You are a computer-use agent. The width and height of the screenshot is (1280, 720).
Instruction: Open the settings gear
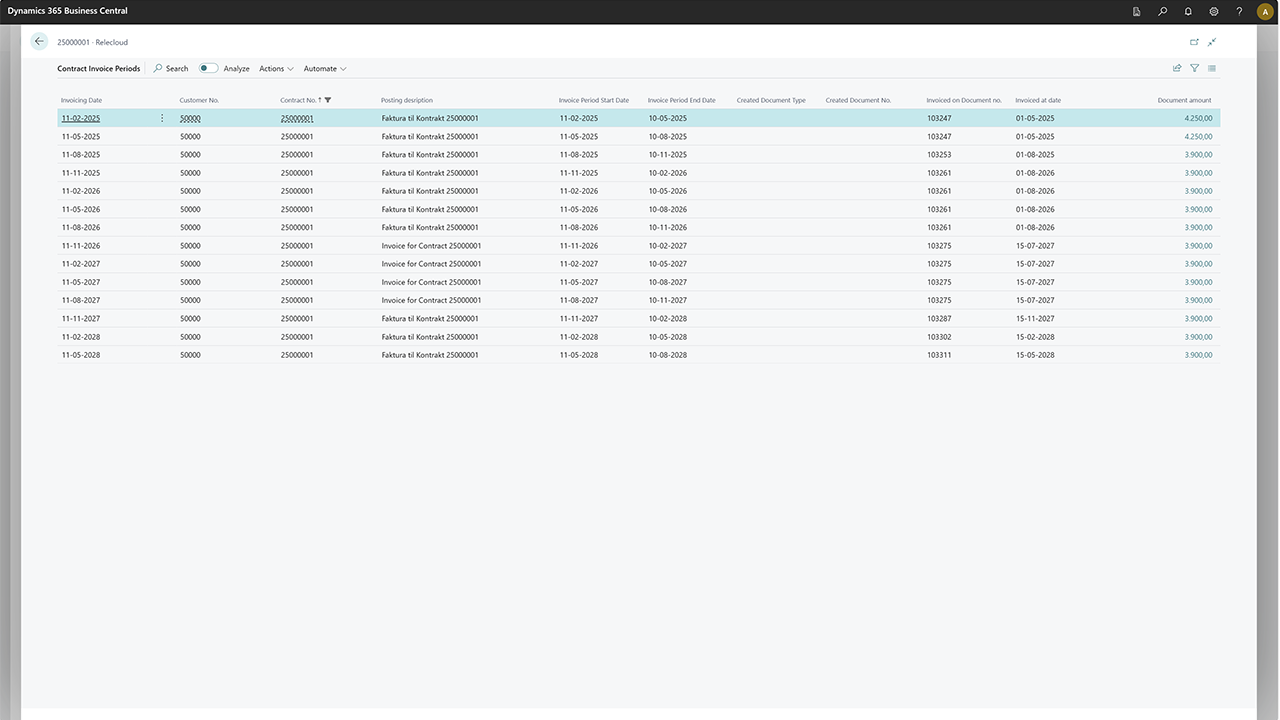coord(1214,12)
